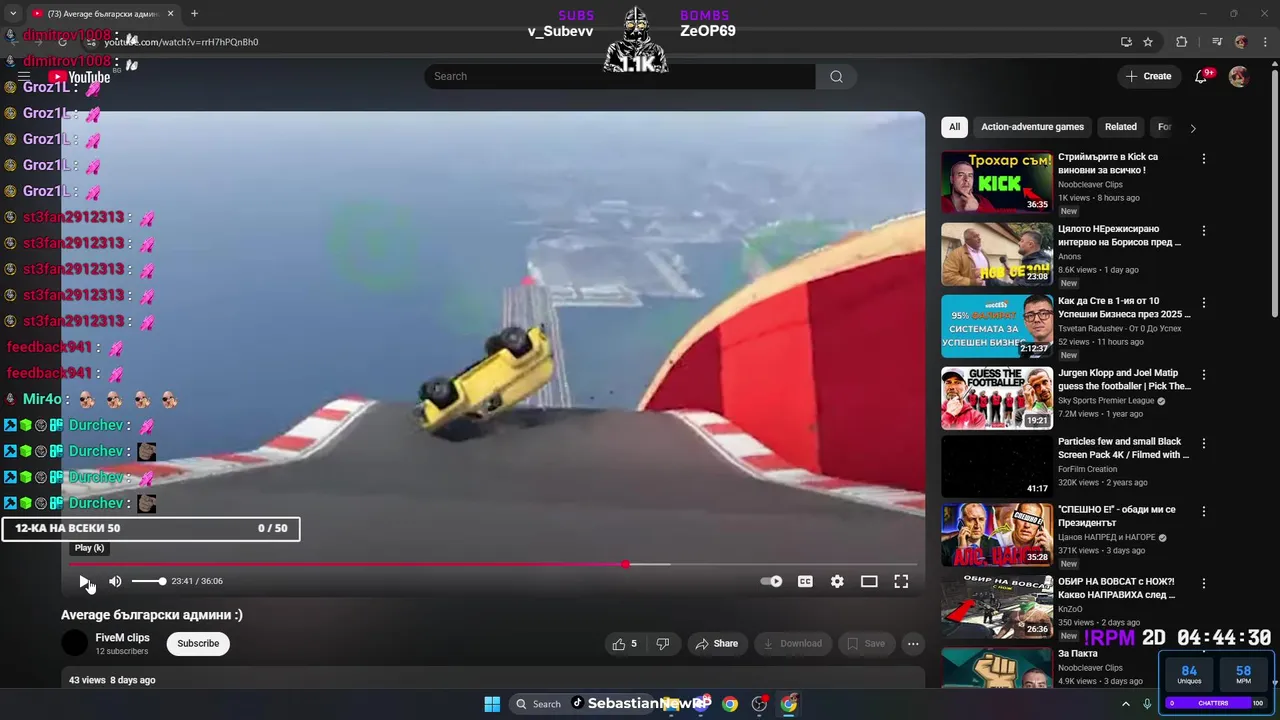Open the Particles few and small video title
The image size is (1280, 720).
[1123, 448]
